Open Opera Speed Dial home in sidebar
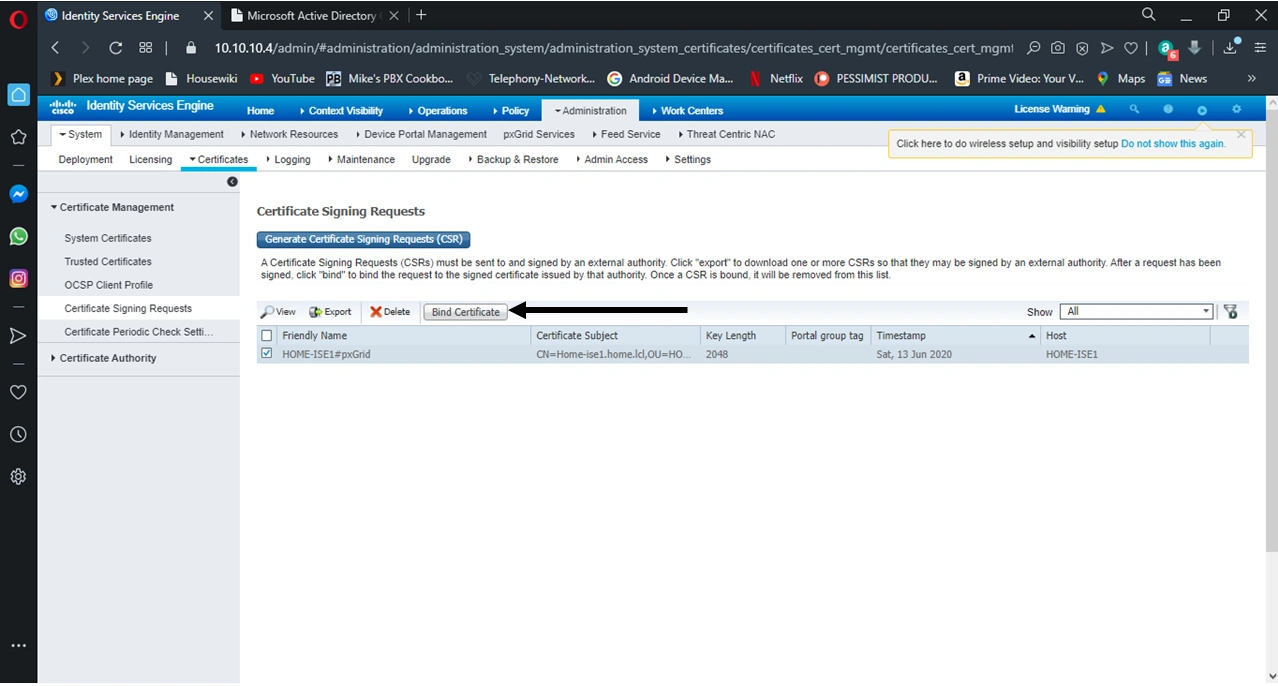Image resolution: width=1278 pixels, height=686 pixels. coord(18,95)
